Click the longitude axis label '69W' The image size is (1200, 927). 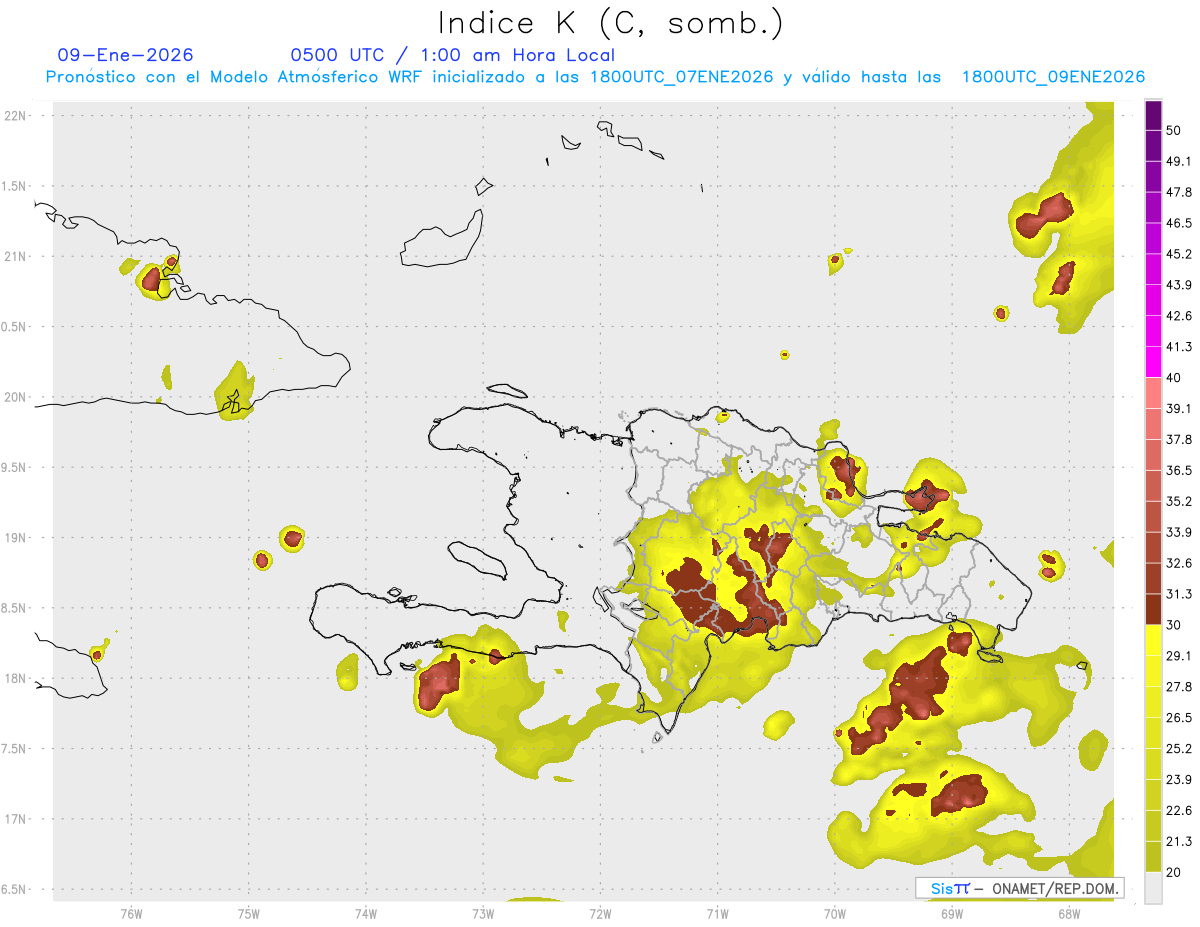pos(951,914)
